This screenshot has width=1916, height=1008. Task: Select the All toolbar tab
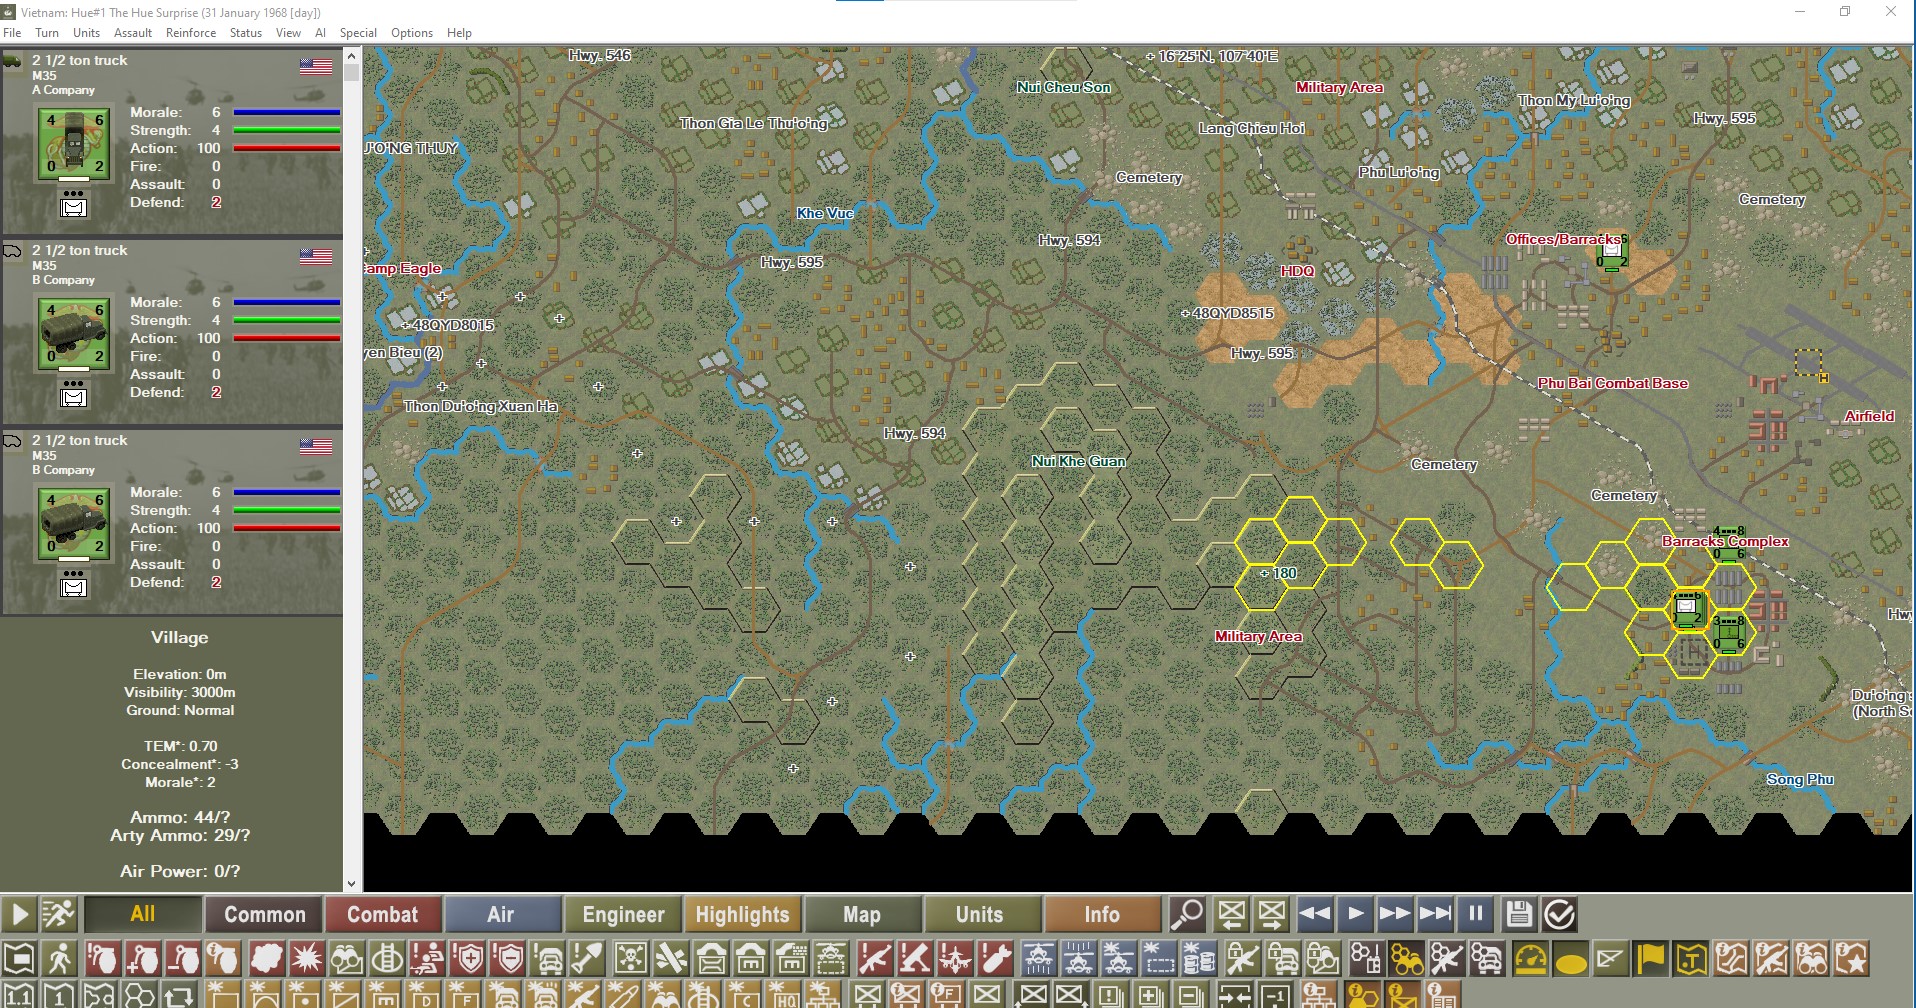tap(142, 914)
